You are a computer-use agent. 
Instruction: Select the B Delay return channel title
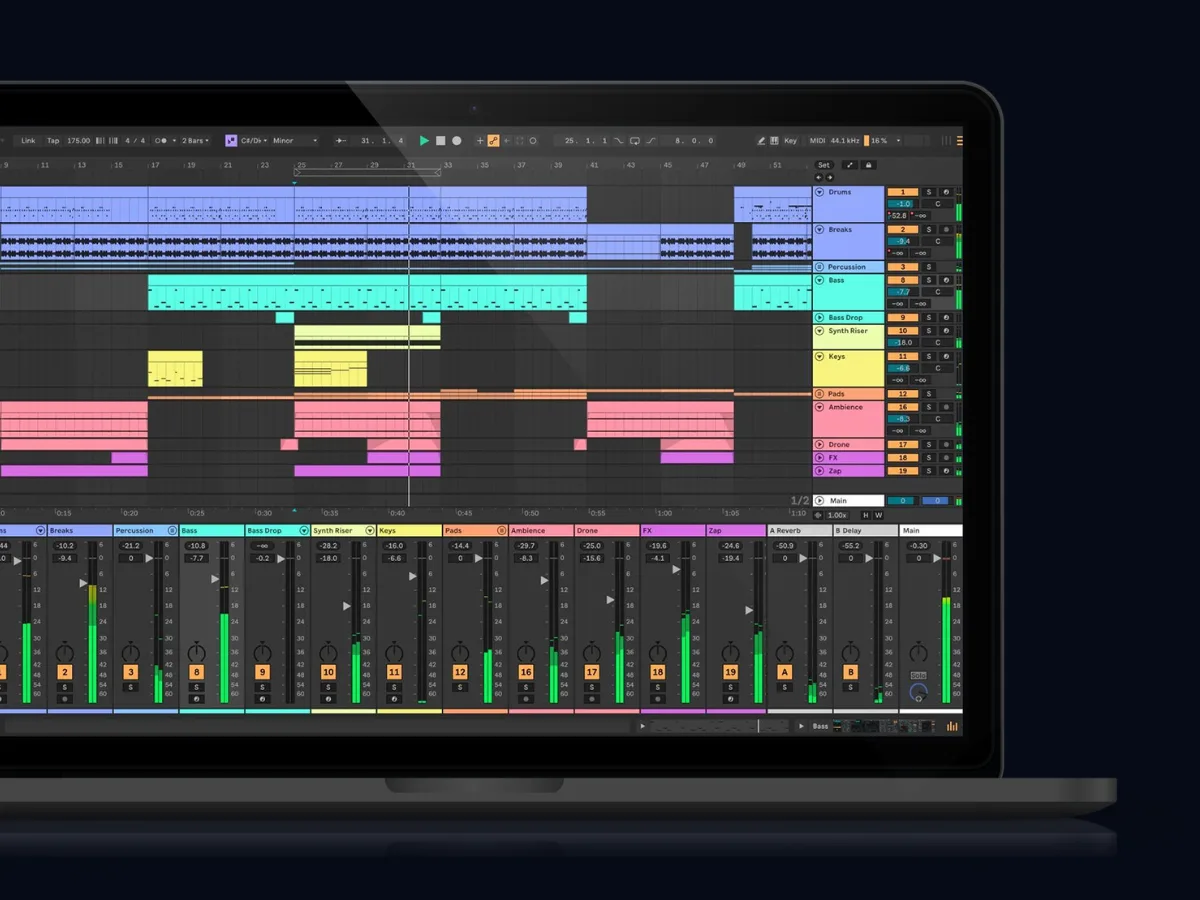pyautogui.click(x=867, y=531)
